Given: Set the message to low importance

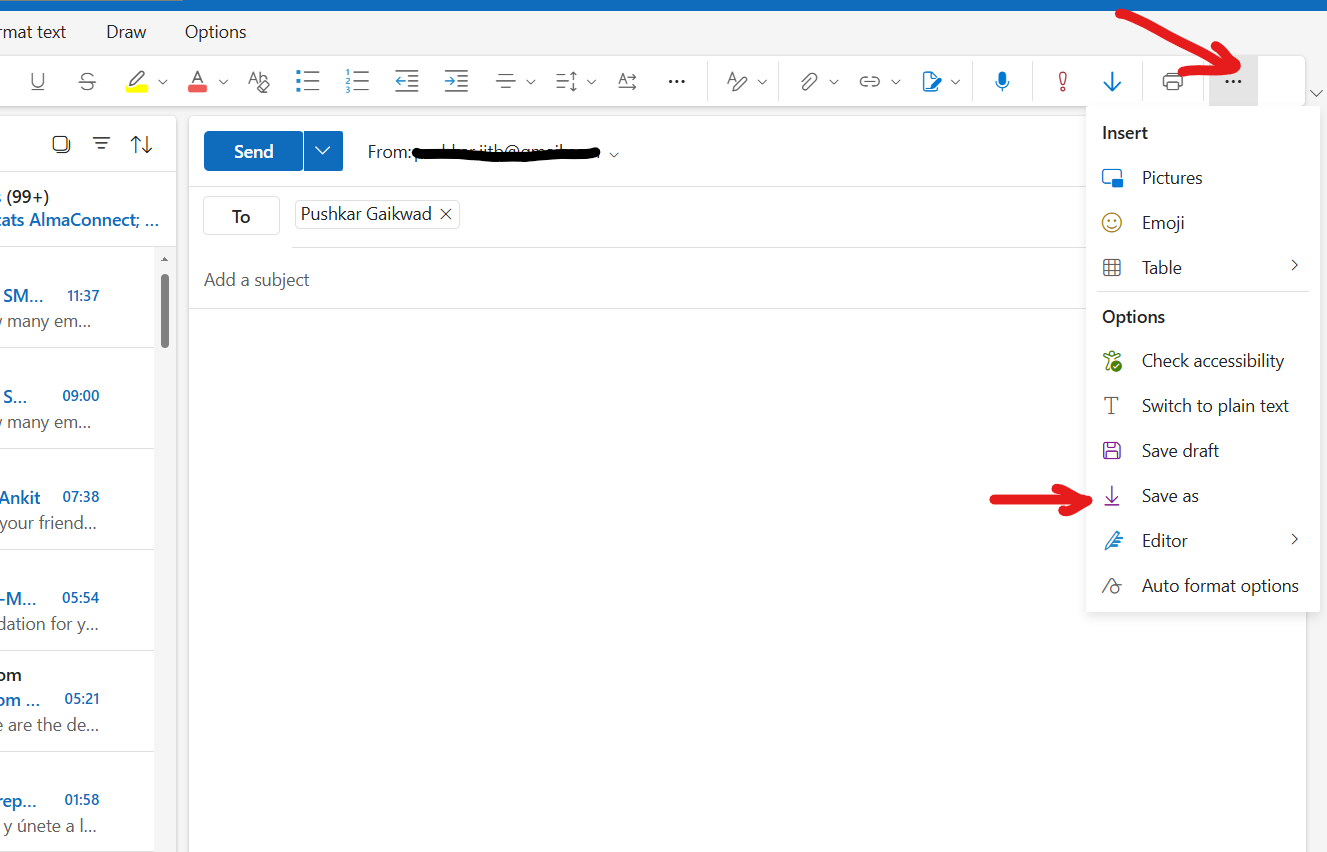Looking at the screenshot, I should tap(1112, 81).
